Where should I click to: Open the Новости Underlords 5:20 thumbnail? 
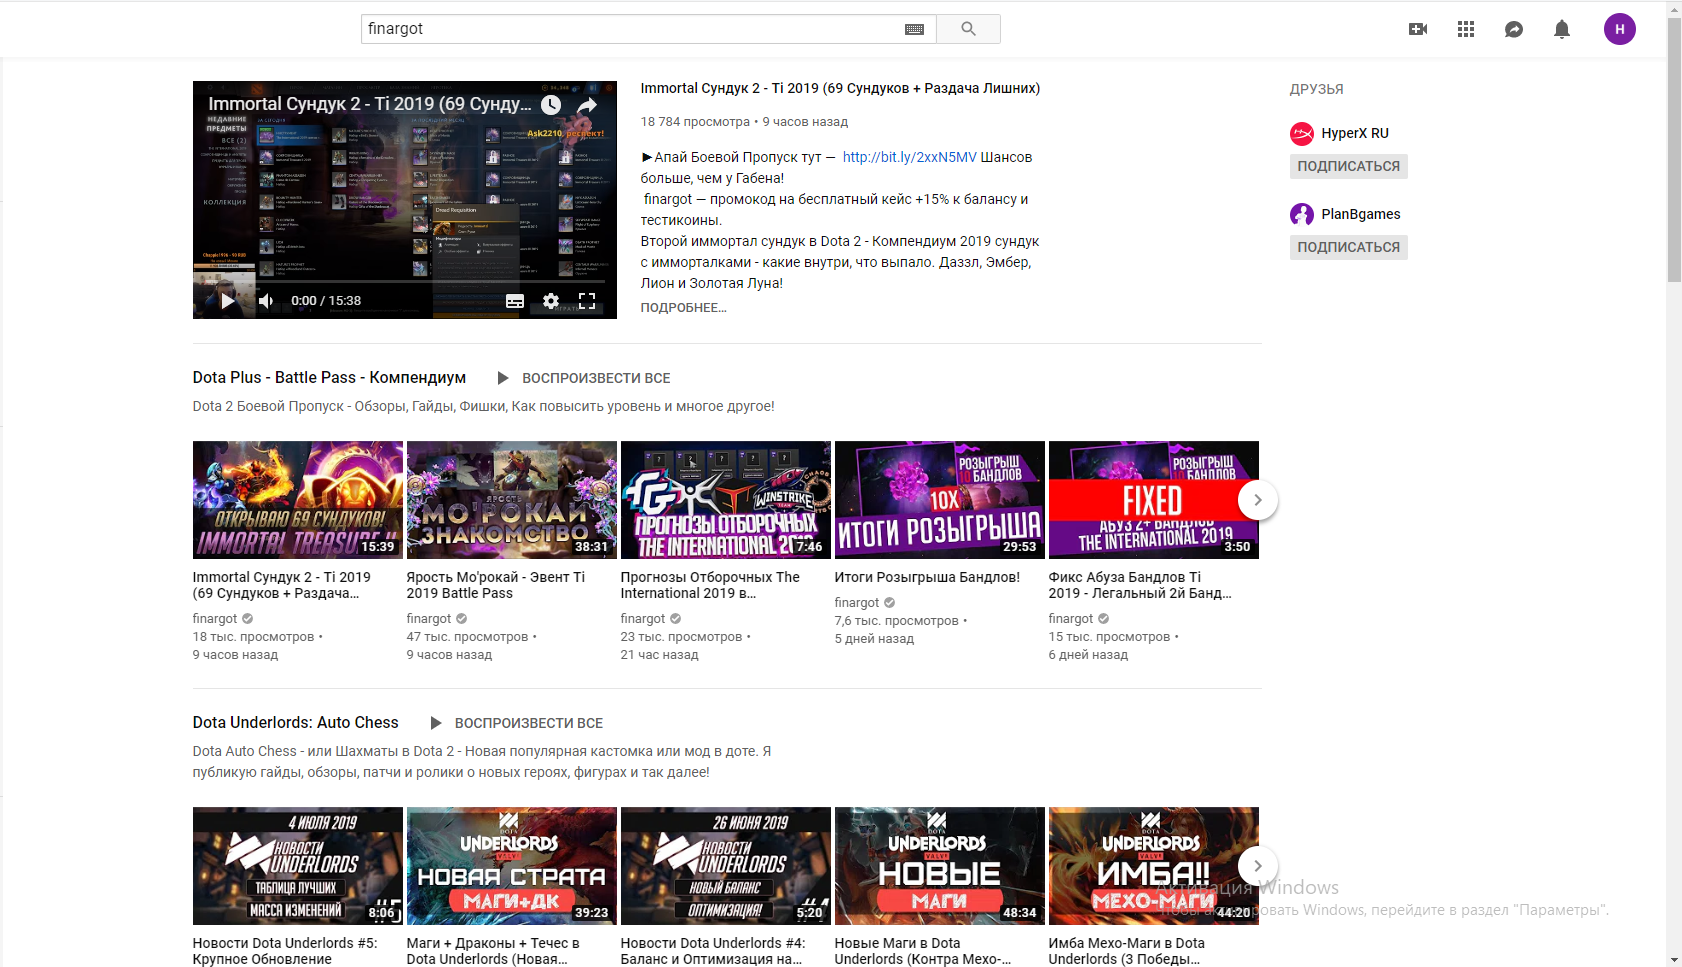[x=726, y=866]
